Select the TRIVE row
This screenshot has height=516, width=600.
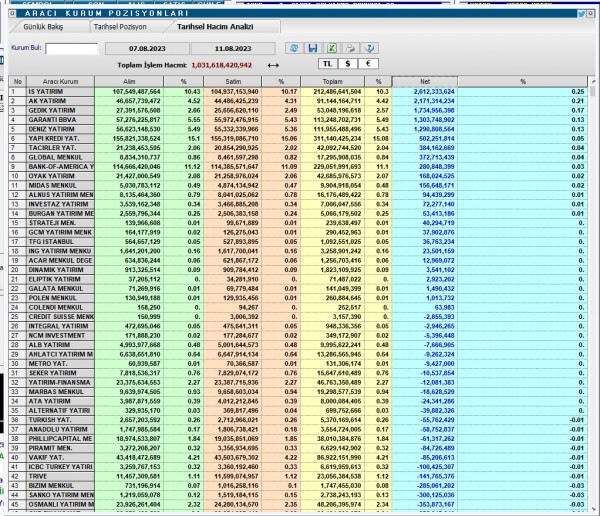298,476
